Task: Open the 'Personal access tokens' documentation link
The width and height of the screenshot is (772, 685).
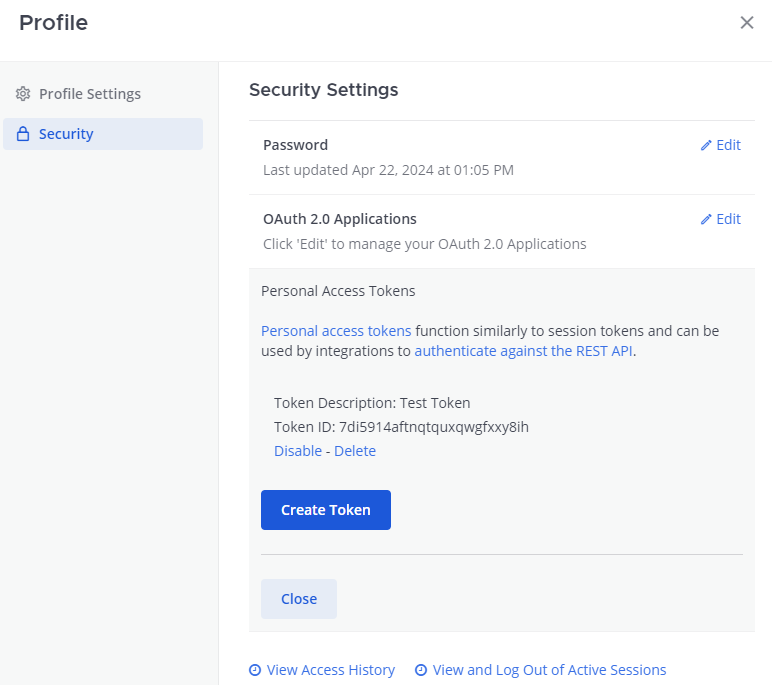Action: (x=336, y=331)
